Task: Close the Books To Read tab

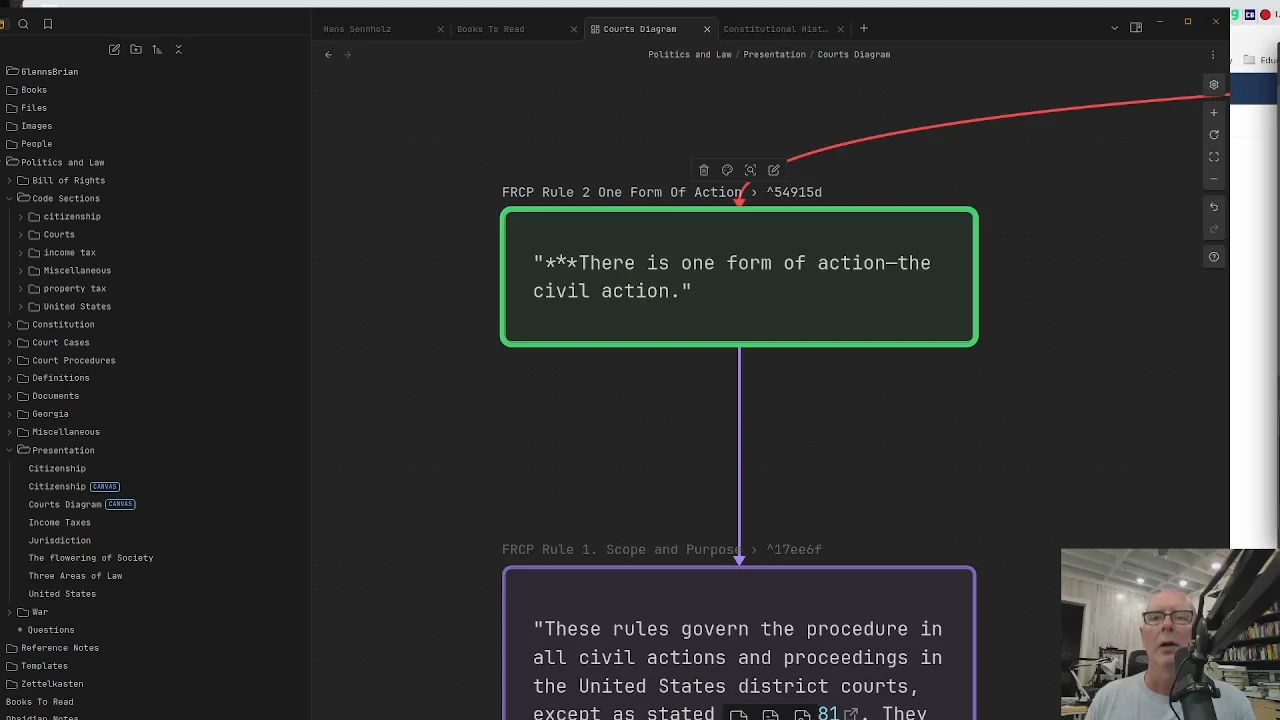Action: coord(574,29)
